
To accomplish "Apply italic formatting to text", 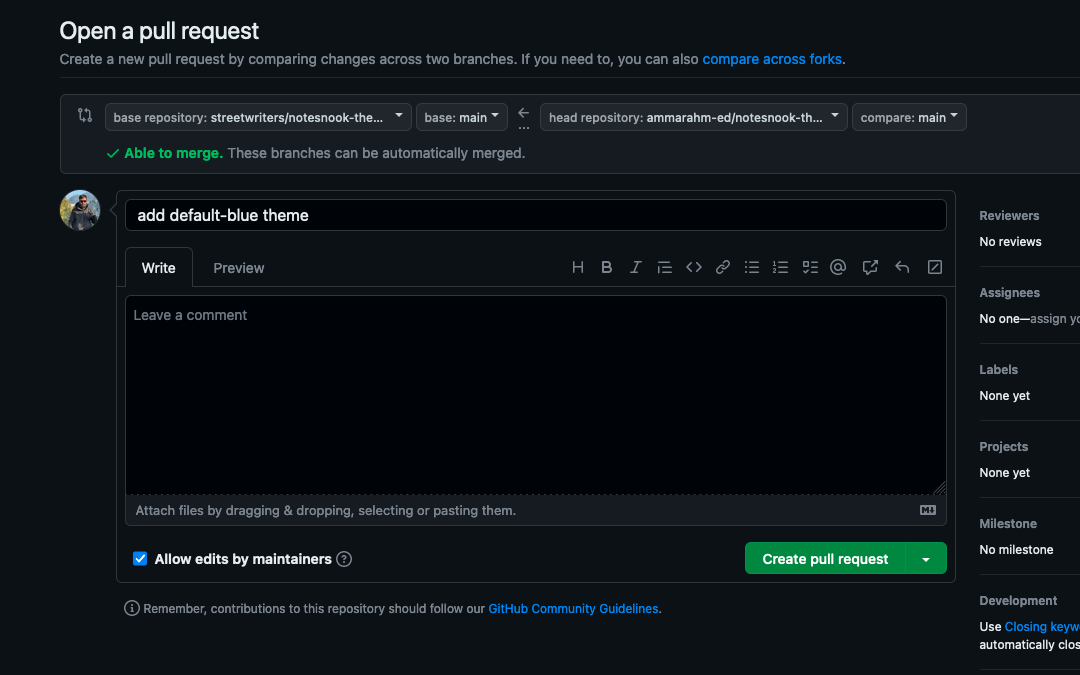I will tap(635, 267).
